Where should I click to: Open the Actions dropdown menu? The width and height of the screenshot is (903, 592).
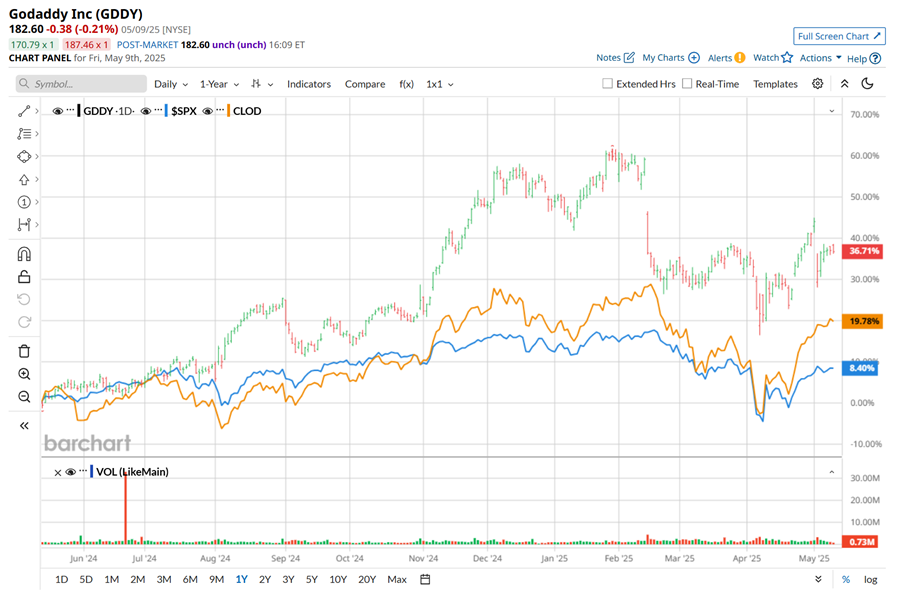coord(821,58)
